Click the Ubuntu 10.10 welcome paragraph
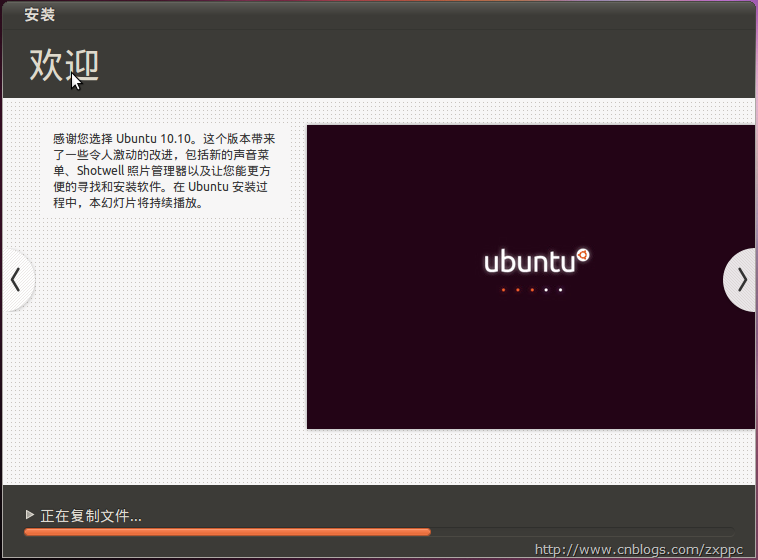758x560 pixels. (164, 171)
